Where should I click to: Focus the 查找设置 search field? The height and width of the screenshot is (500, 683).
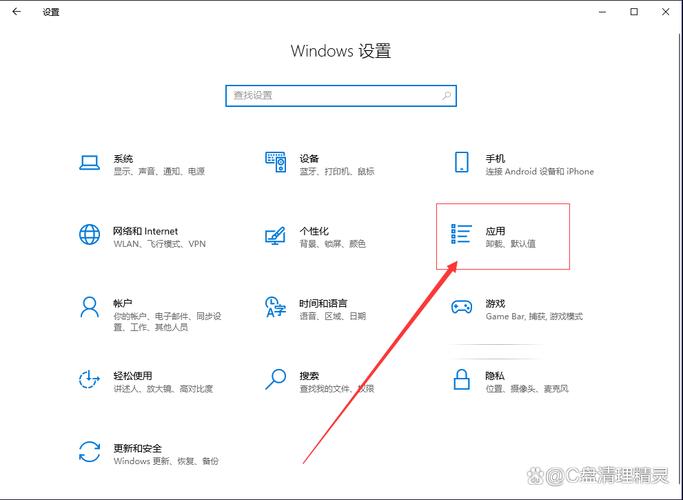coord(341,96)
